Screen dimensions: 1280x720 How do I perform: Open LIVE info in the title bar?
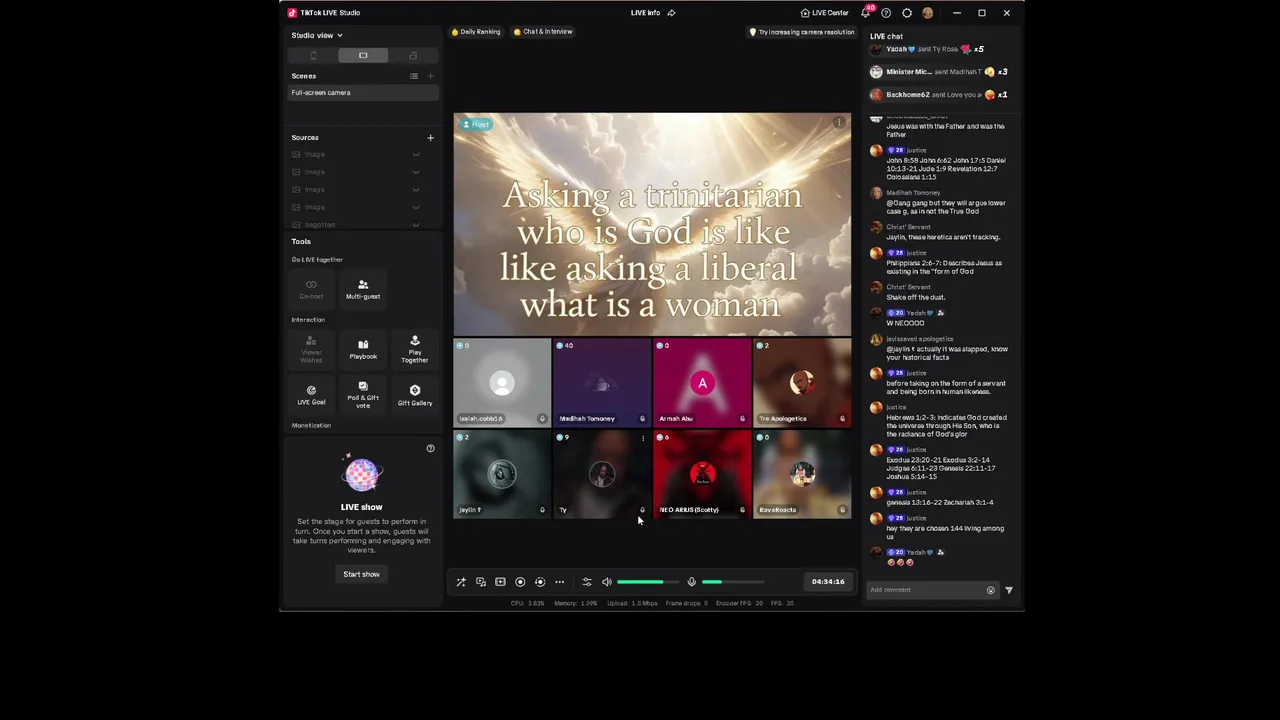(x=645, y=13)
